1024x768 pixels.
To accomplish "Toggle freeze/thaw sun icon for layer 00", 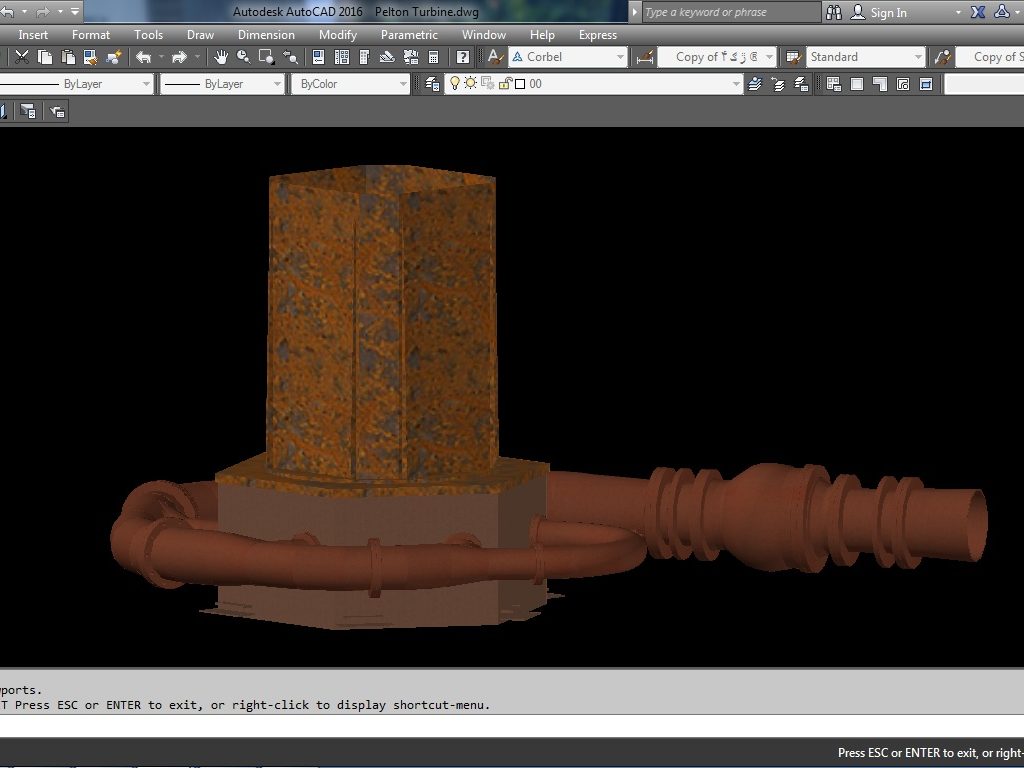I will click(471, 84).
